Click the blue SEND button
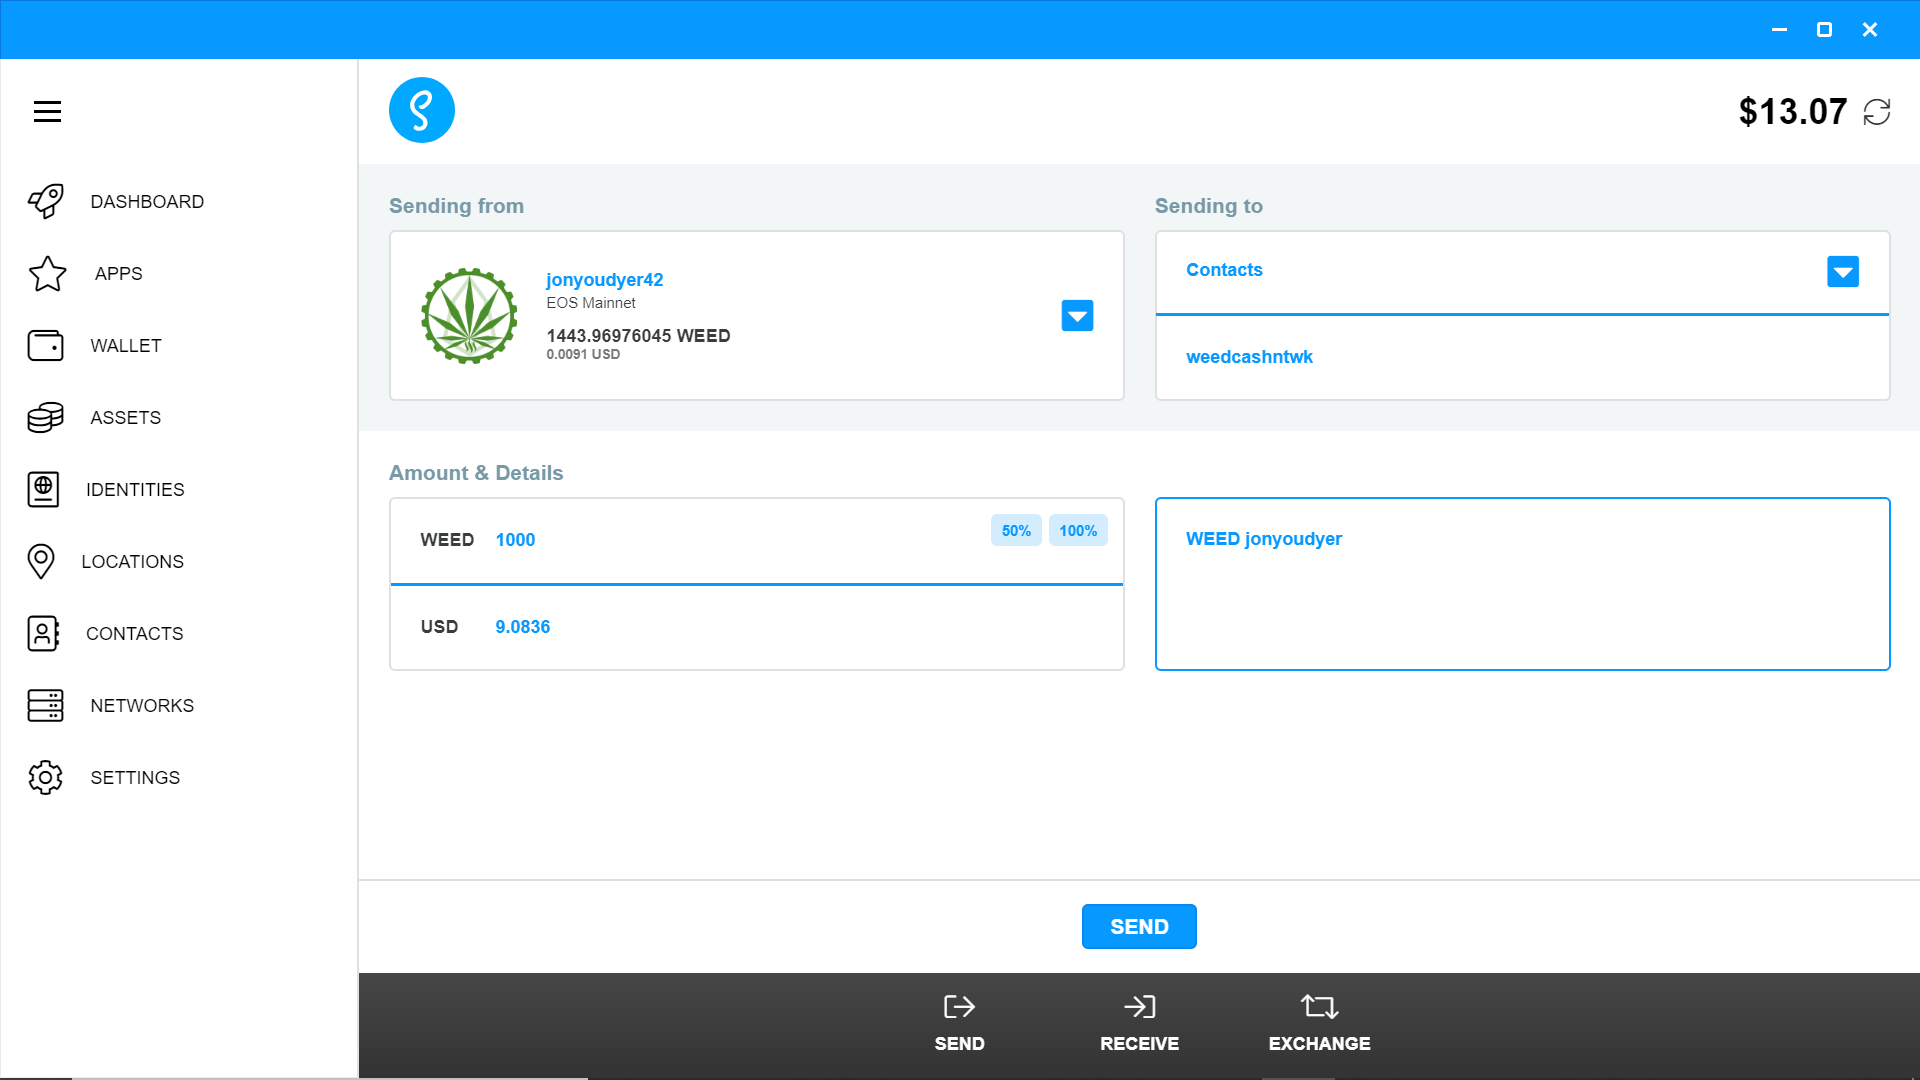This screenshot has width=1920, height=1080. click(1139, 926)
